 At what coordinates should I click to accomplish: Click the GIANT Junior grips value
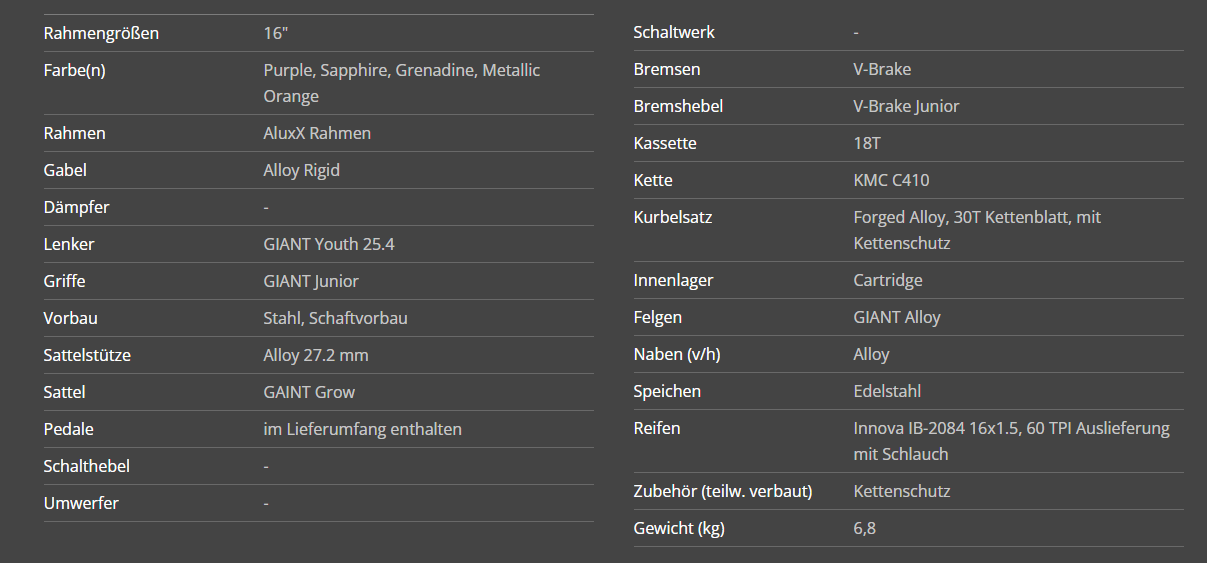(x=311, y=281)
